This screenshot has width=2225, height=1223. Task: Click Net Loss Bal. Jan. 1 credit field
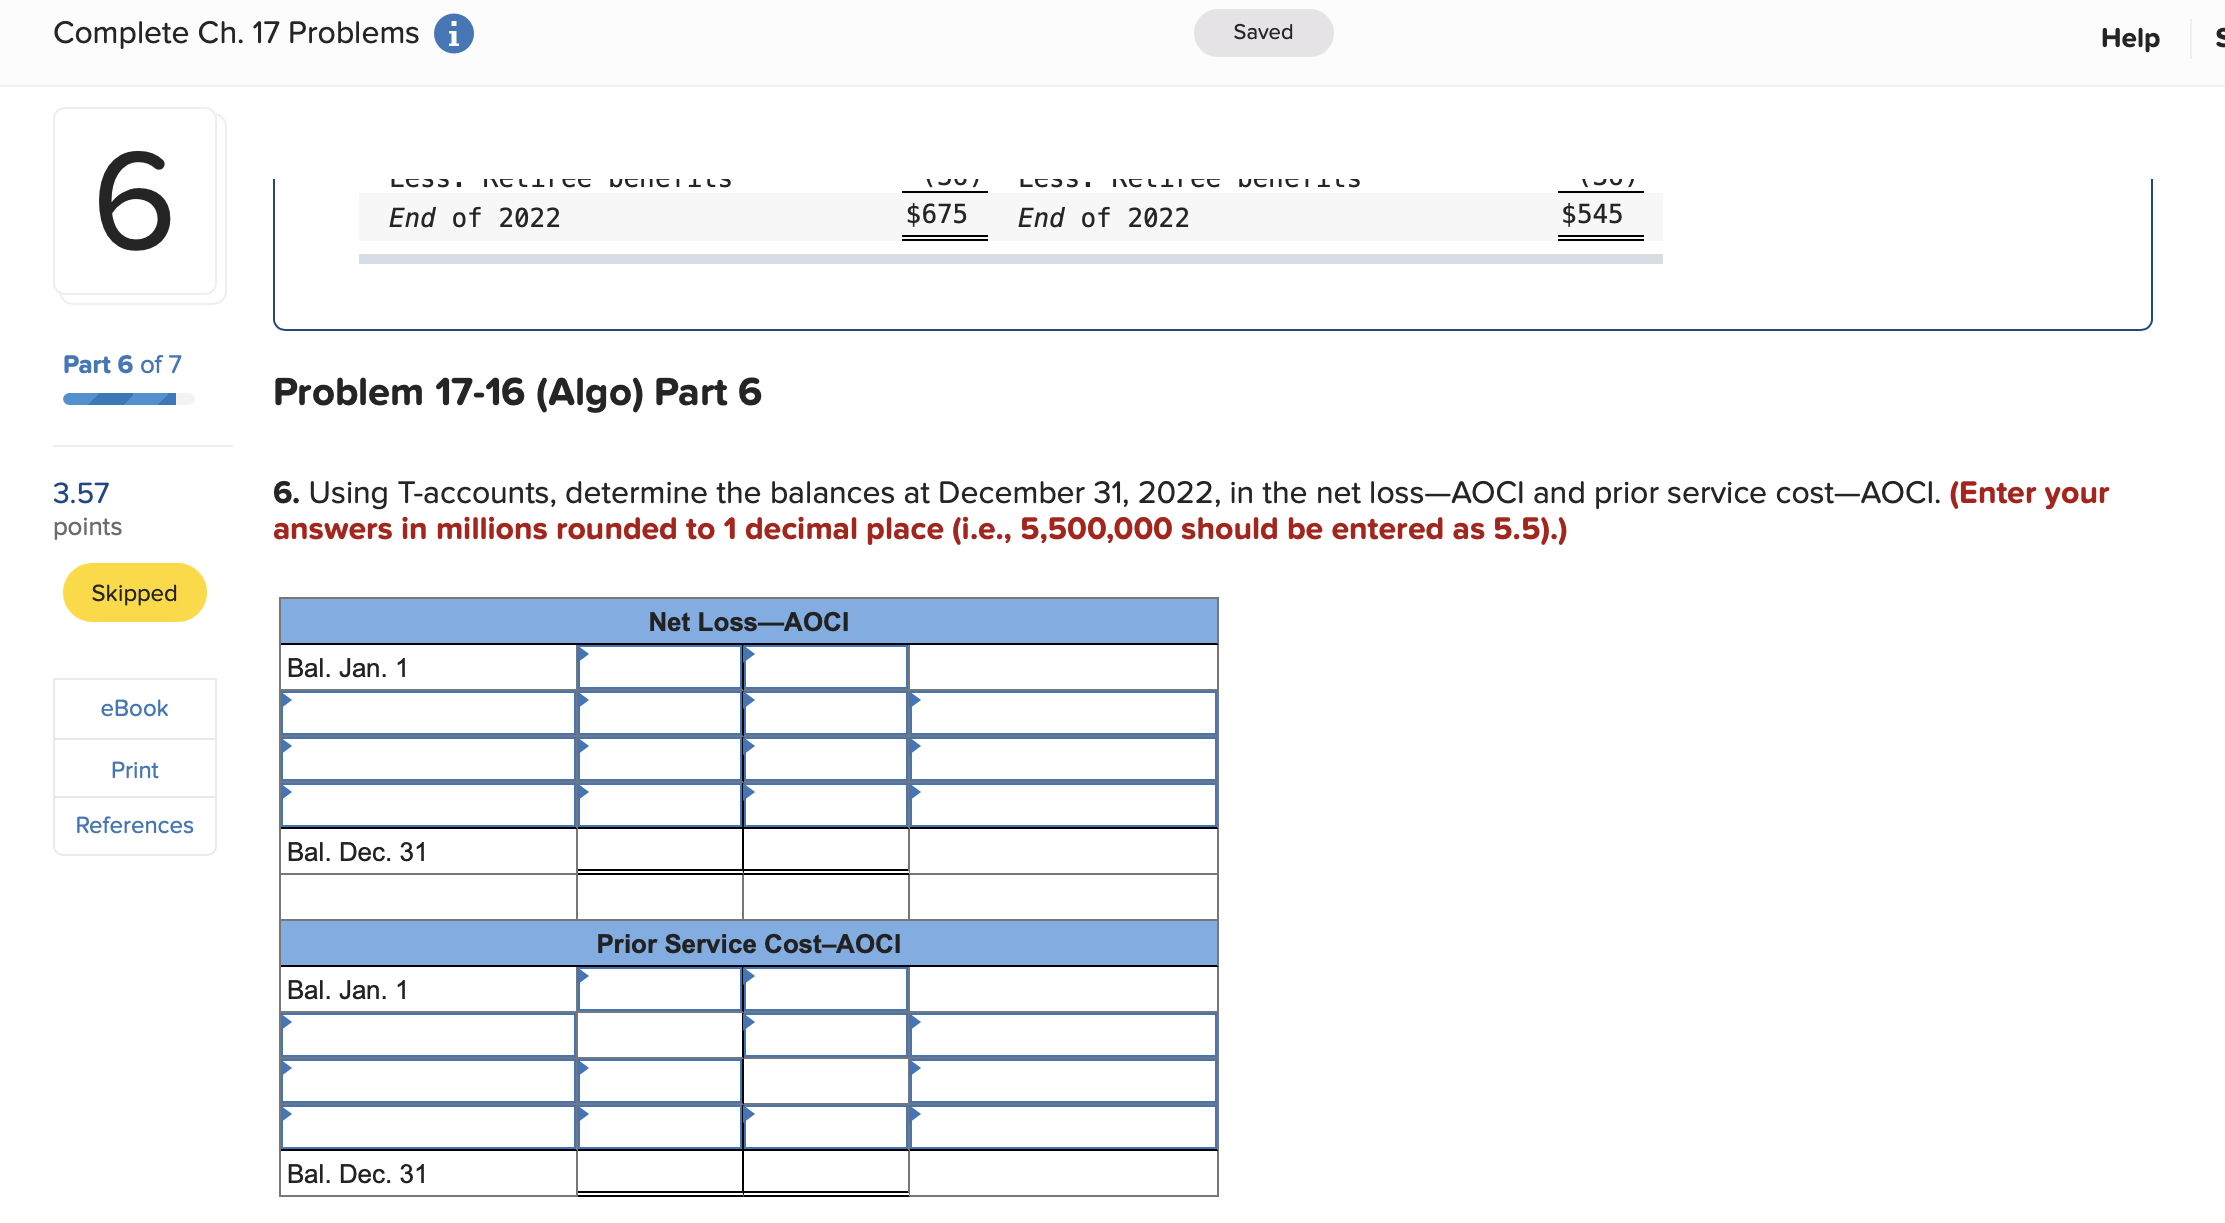click(825, 668)
